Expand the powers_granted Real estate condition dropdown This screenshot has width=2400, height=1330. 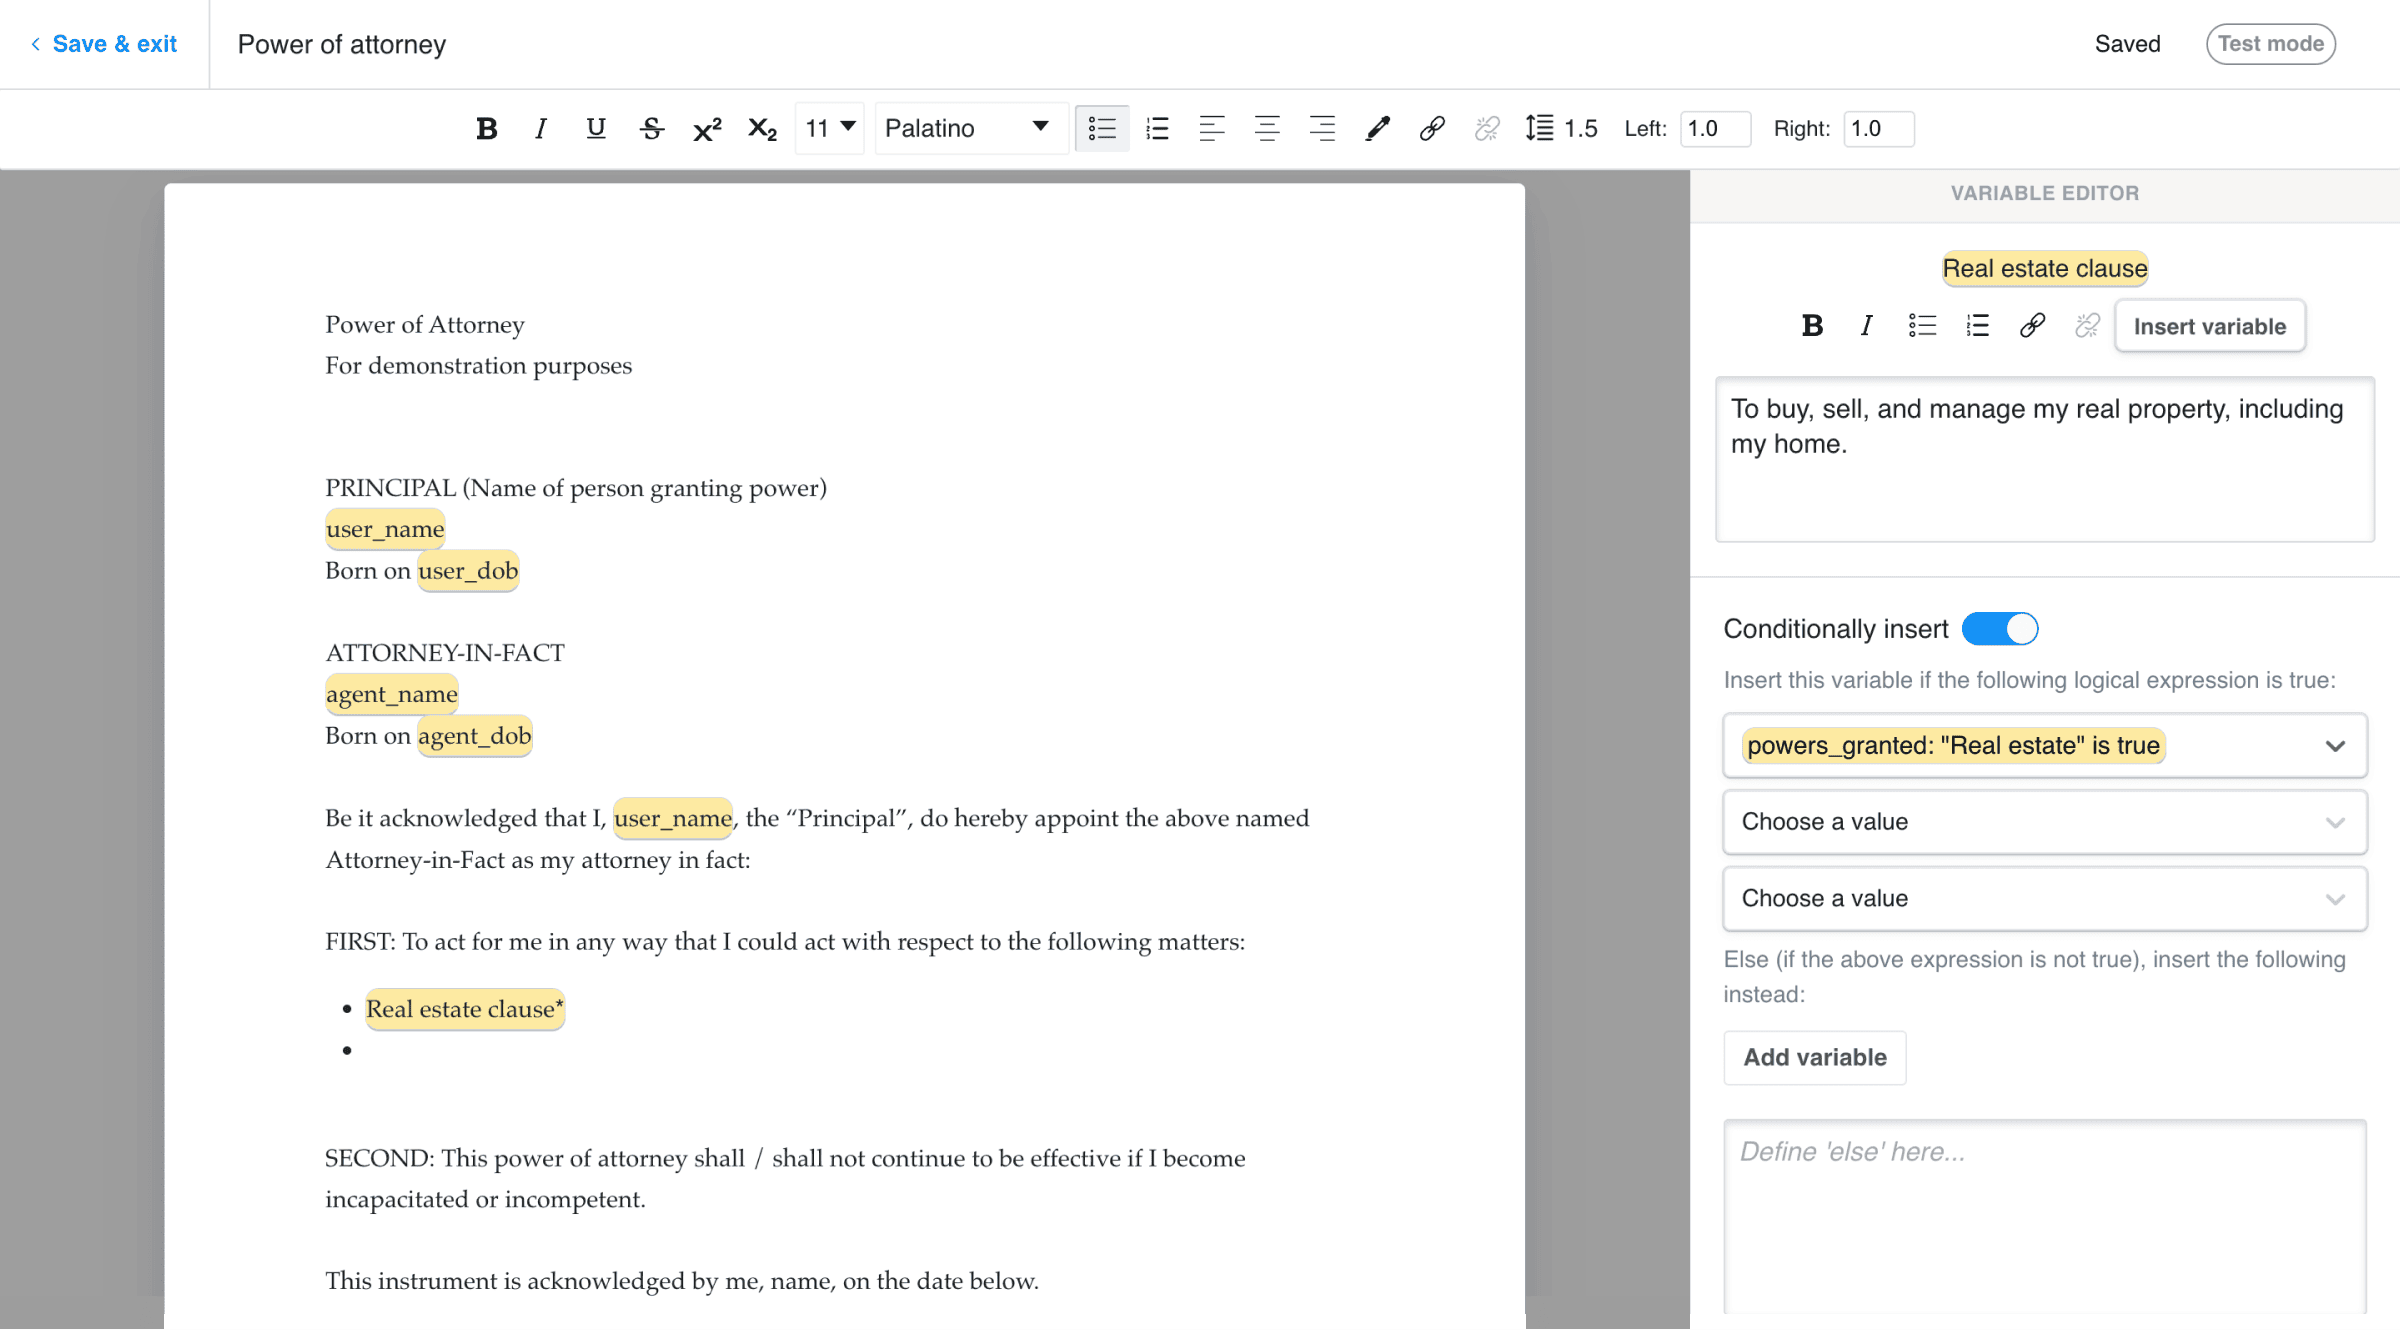point(2043,745)
